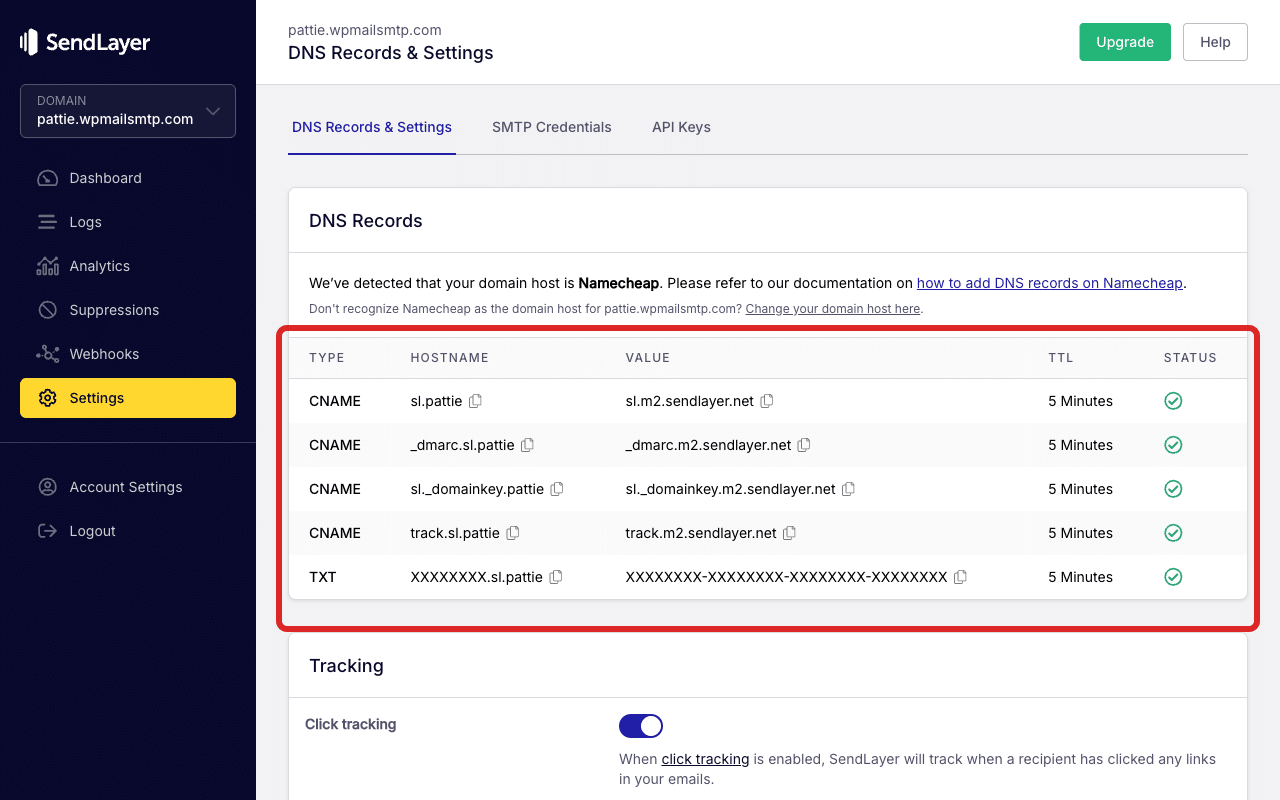Image resolution: width=1280 pixels, height=800 pixels.
Task: Click Change your domain host here link
Action: click(833, 309)
